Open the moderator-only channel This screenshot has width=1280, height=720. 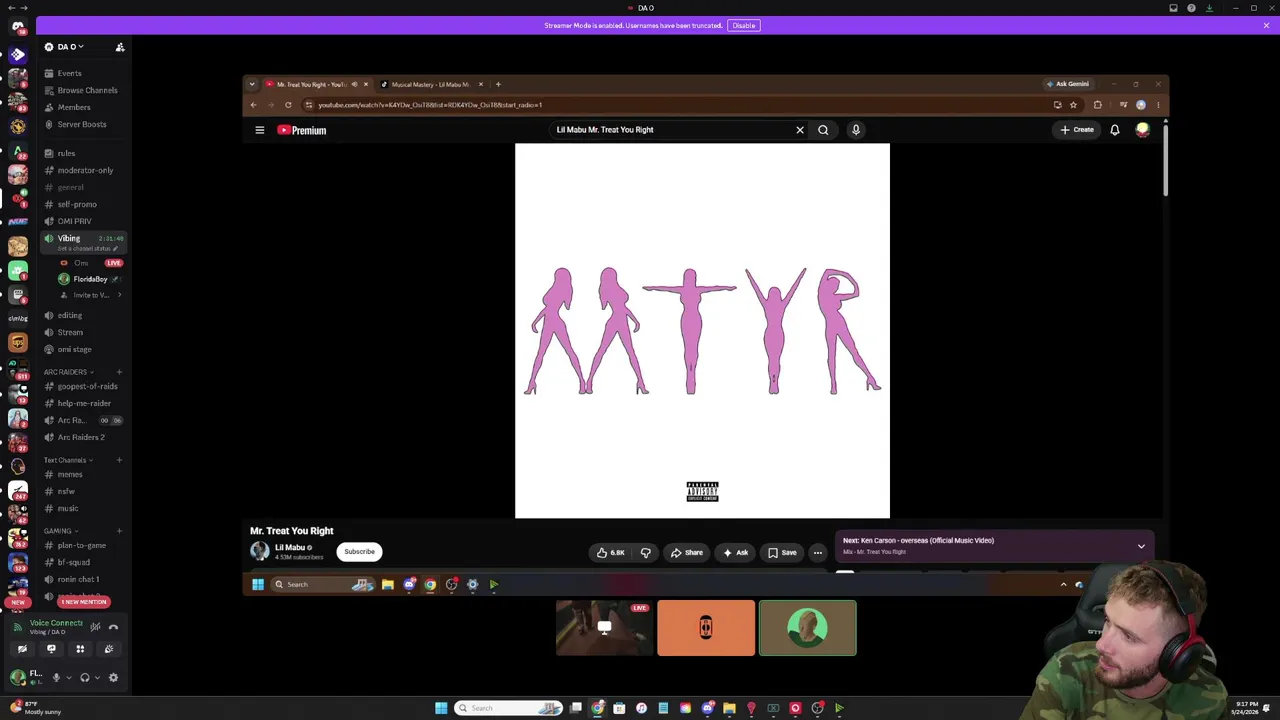click(x=85, y=170)
